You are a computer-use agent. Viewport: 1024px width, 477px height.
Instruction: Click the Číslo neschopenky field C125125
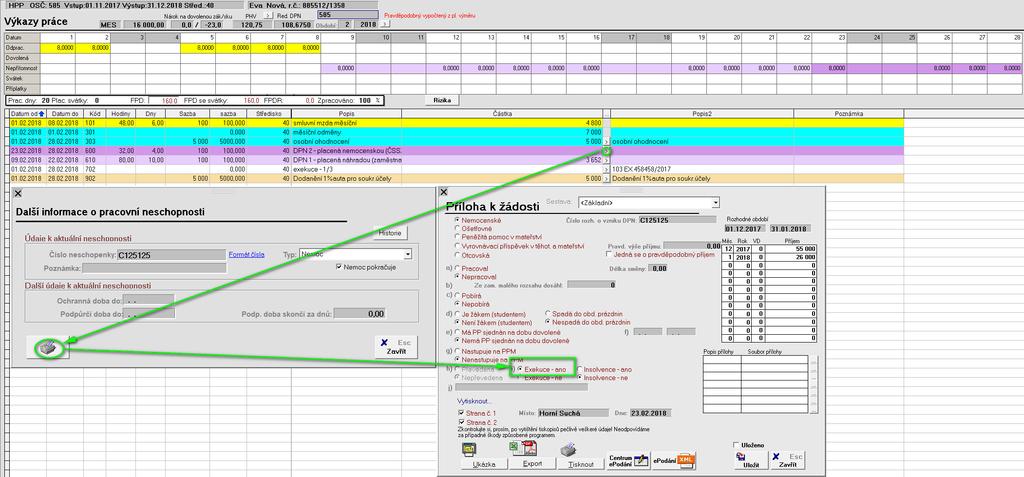click(171, 255)
